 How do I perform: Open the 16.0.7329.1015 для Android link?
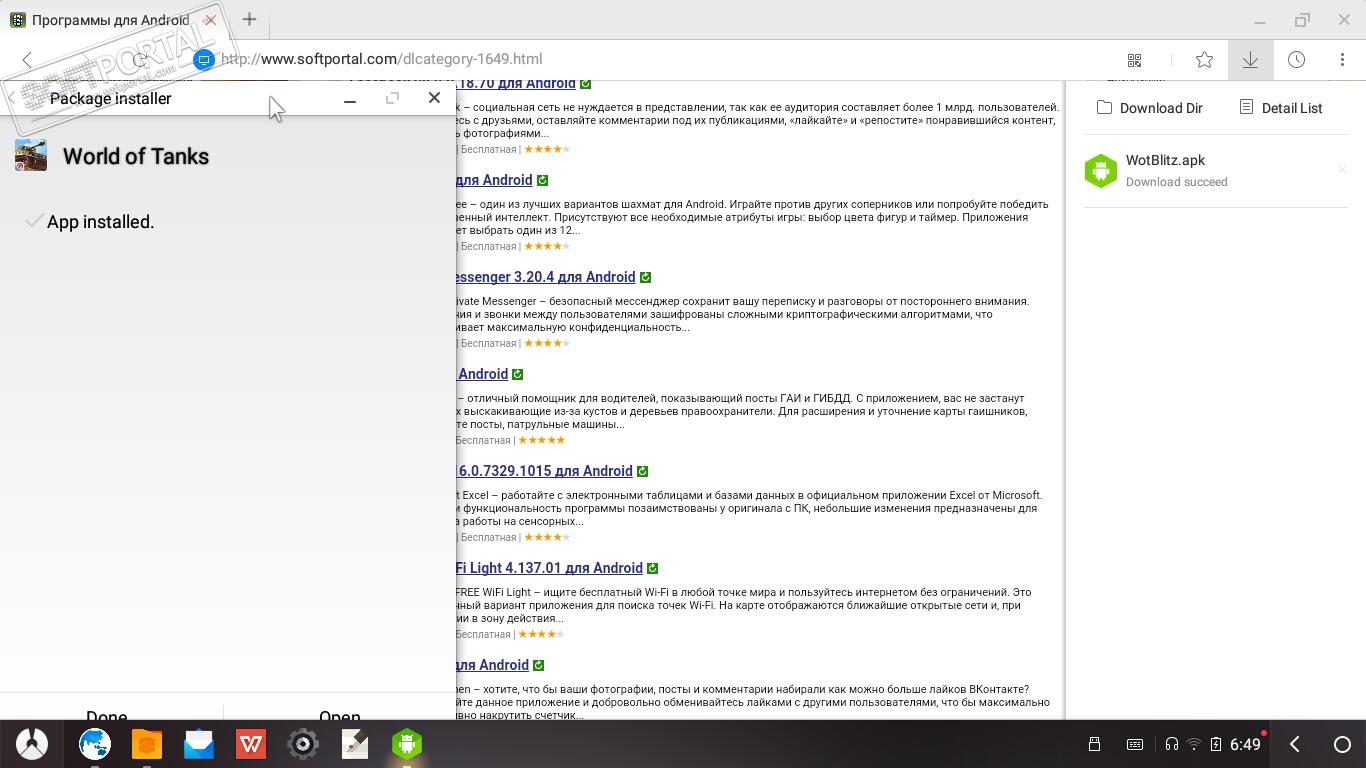(544, 471)
